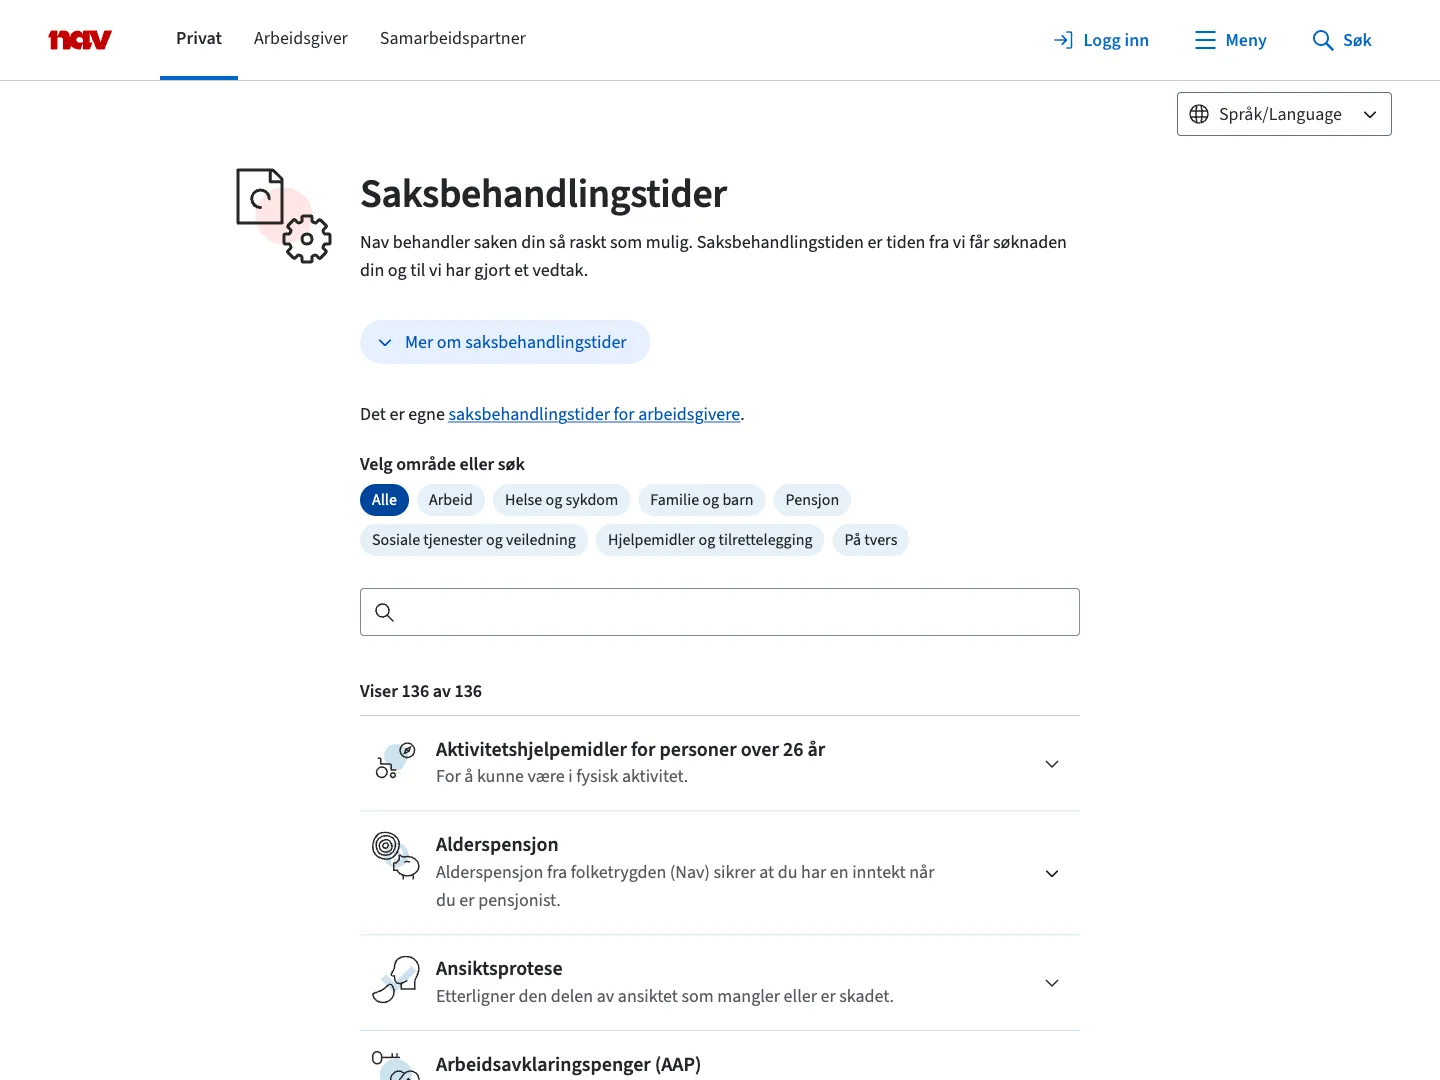Image resolution: width=1440 pixels, height=1080 pixels.
Task: Click the Logg inn arrow icon
Action: 1063,40
